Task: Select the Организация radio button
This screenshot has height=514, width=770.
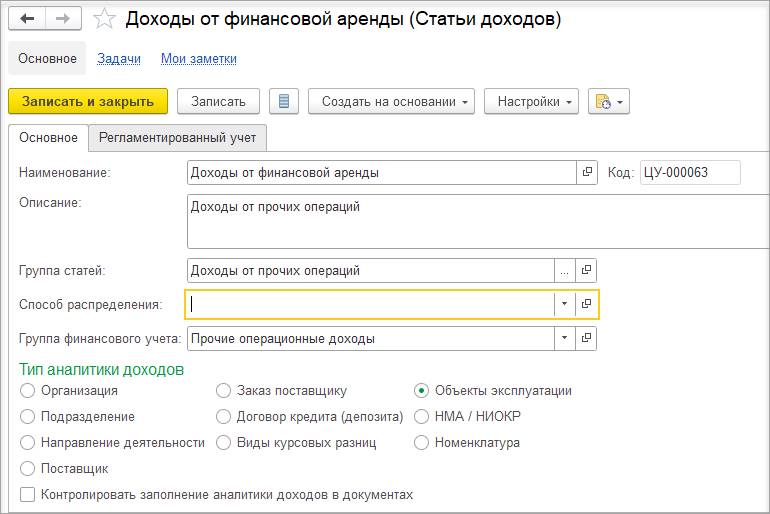Action: (28, 391)
